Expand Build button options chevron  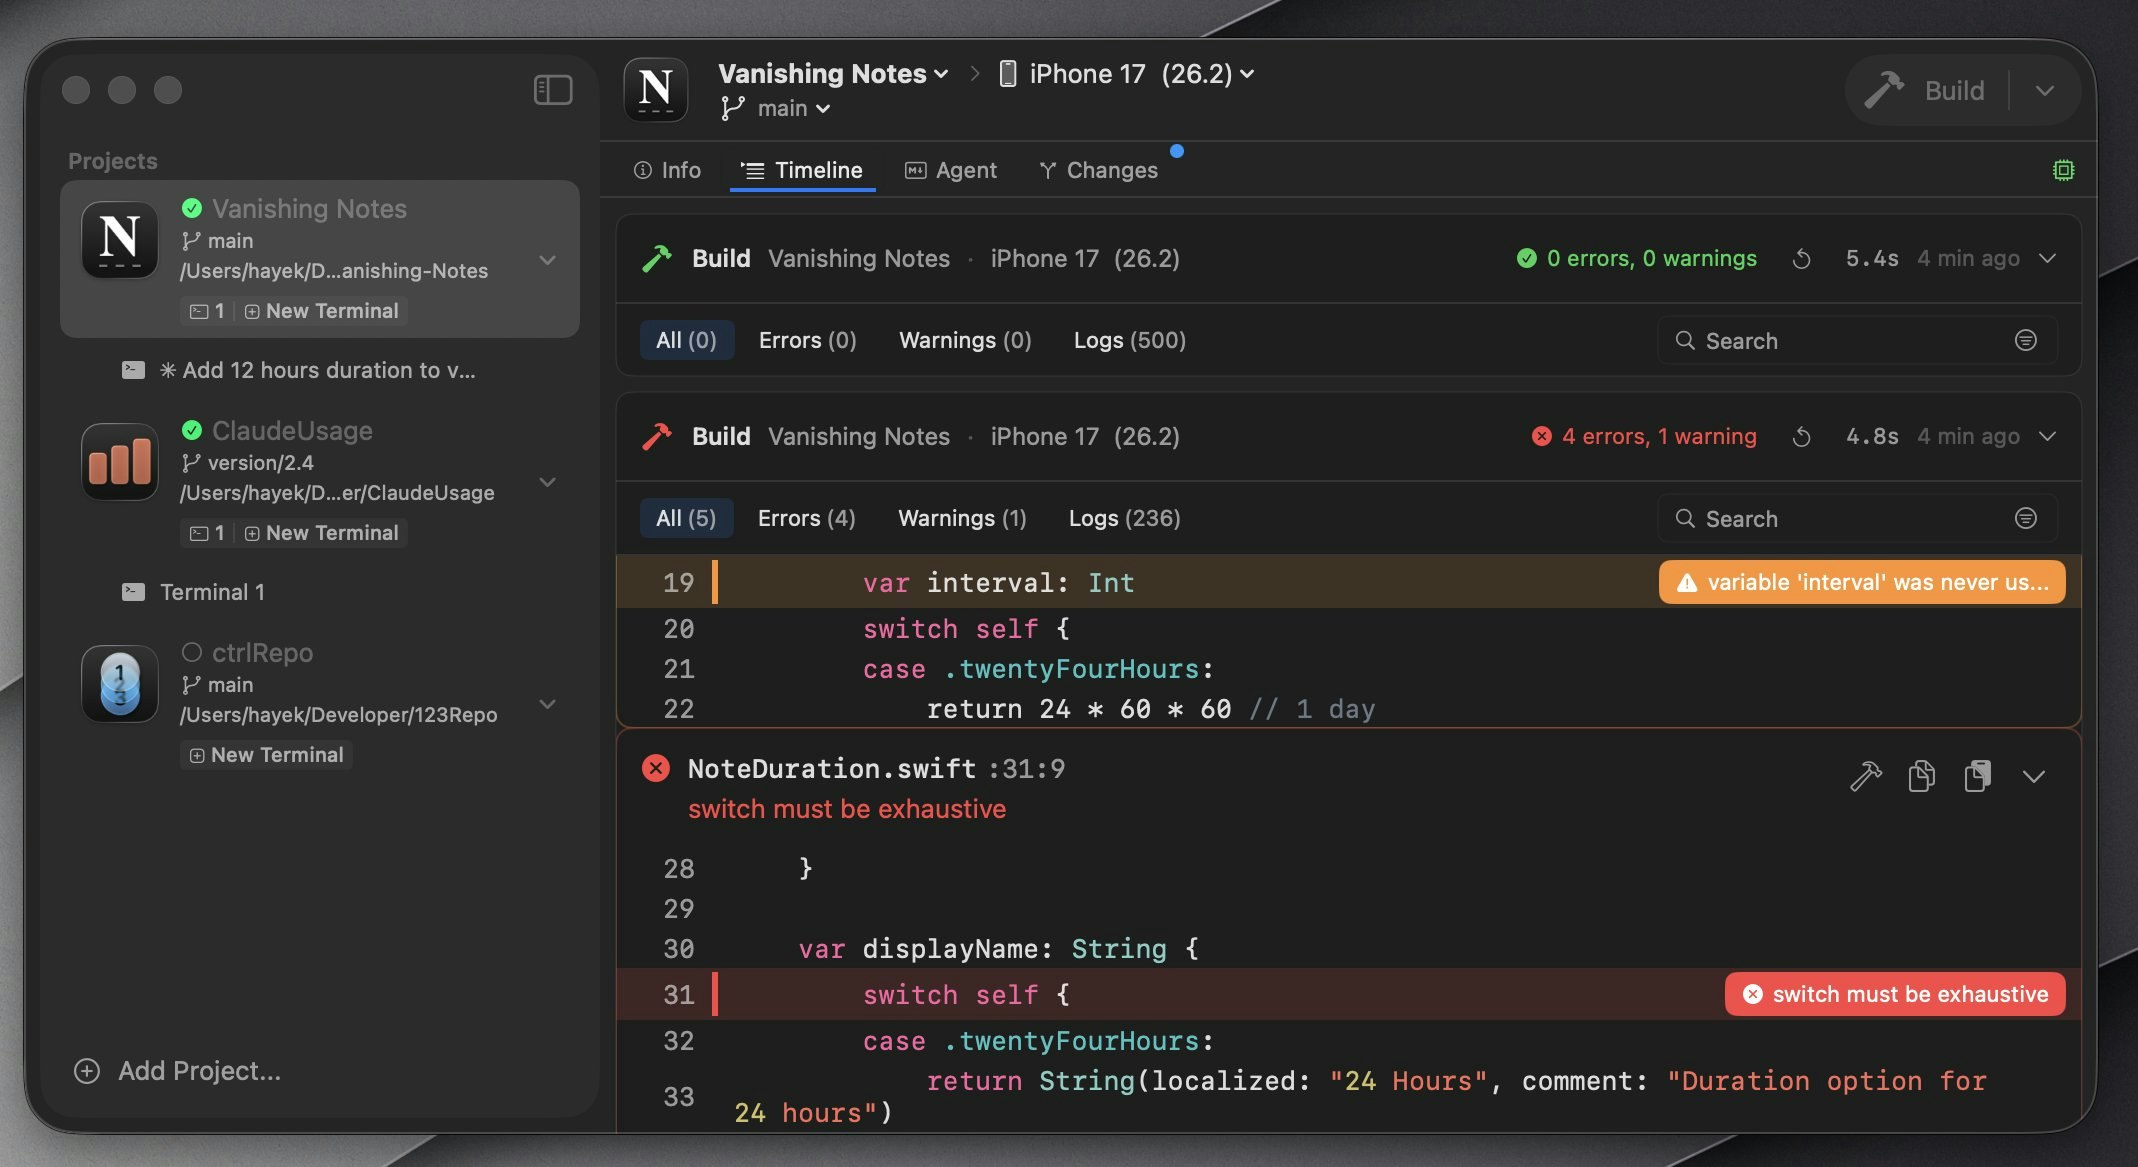[2045, 91]
